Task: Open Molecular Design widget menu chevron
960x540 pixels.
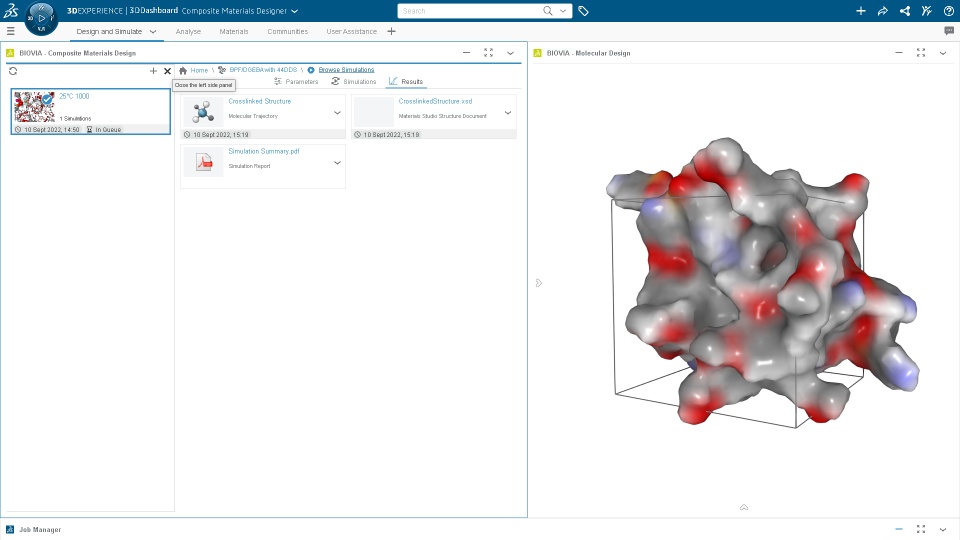Action: pos(943,53)
